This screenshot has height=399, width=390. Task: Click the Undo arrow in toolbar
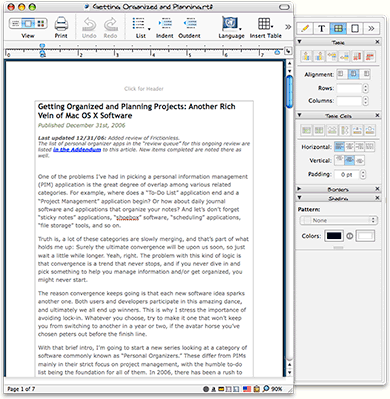point(89,25)
